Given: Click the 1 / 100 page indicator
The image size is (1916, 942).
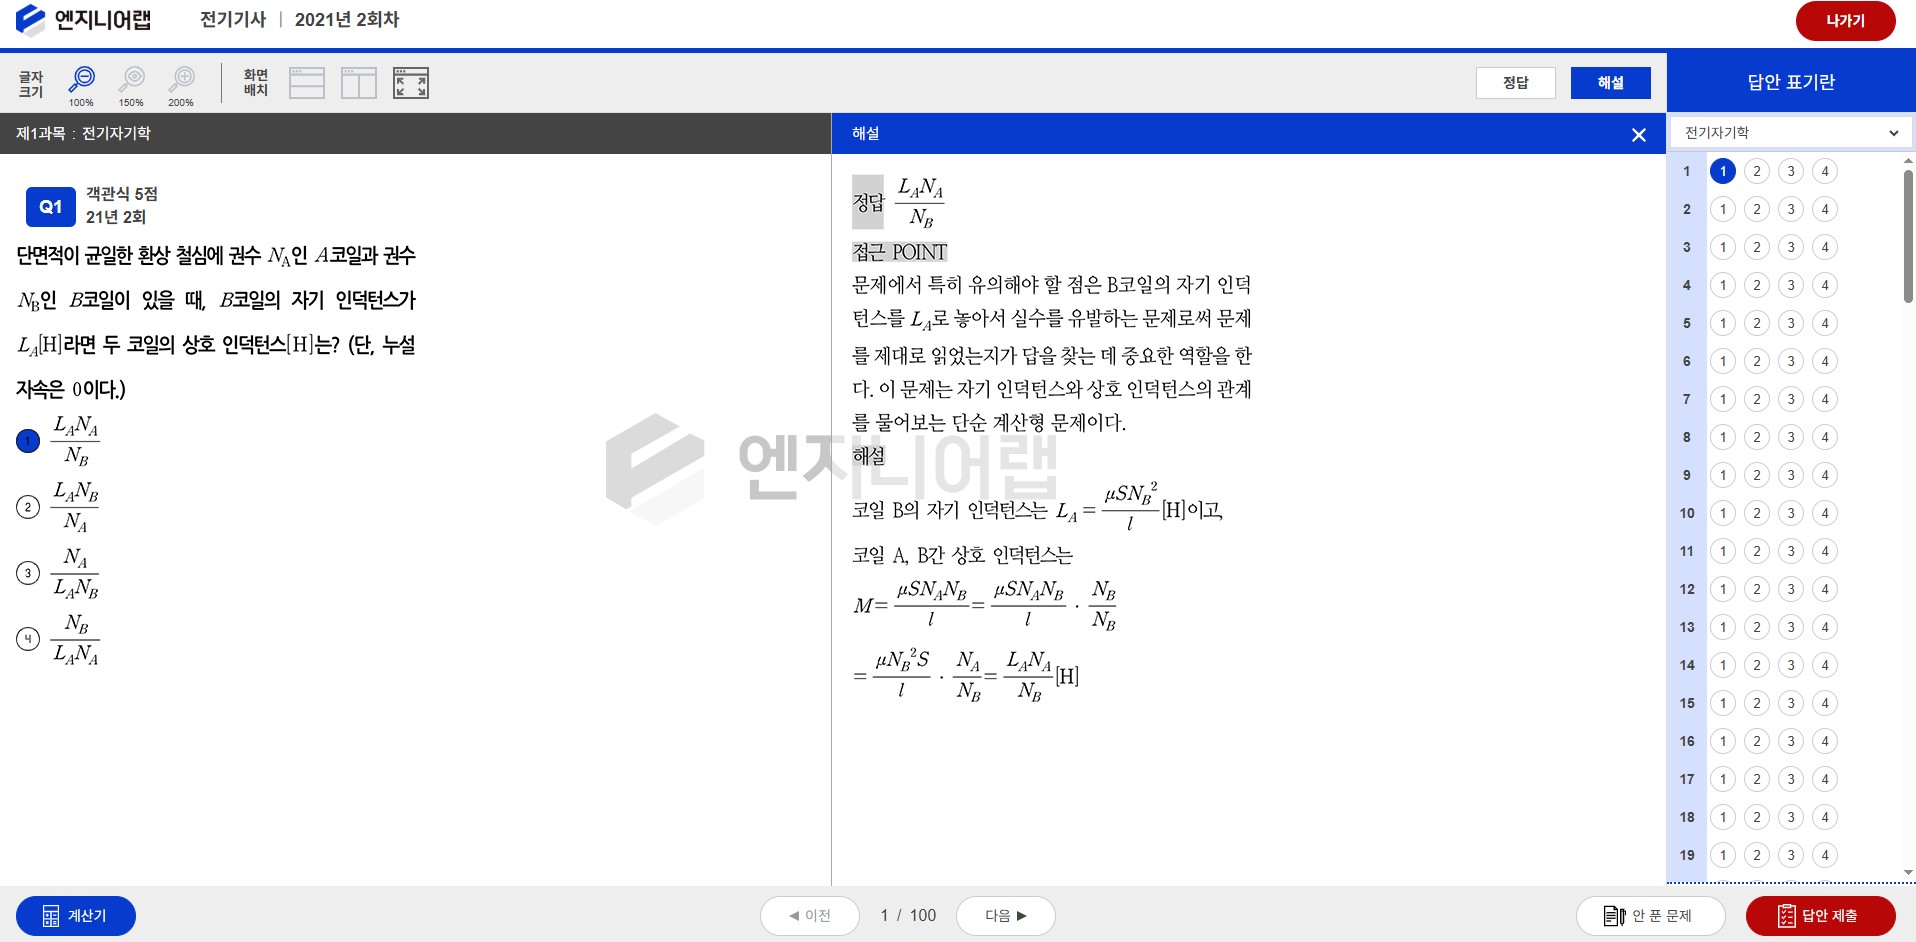Looking at the screenshot, I should (x=908, y=916).
